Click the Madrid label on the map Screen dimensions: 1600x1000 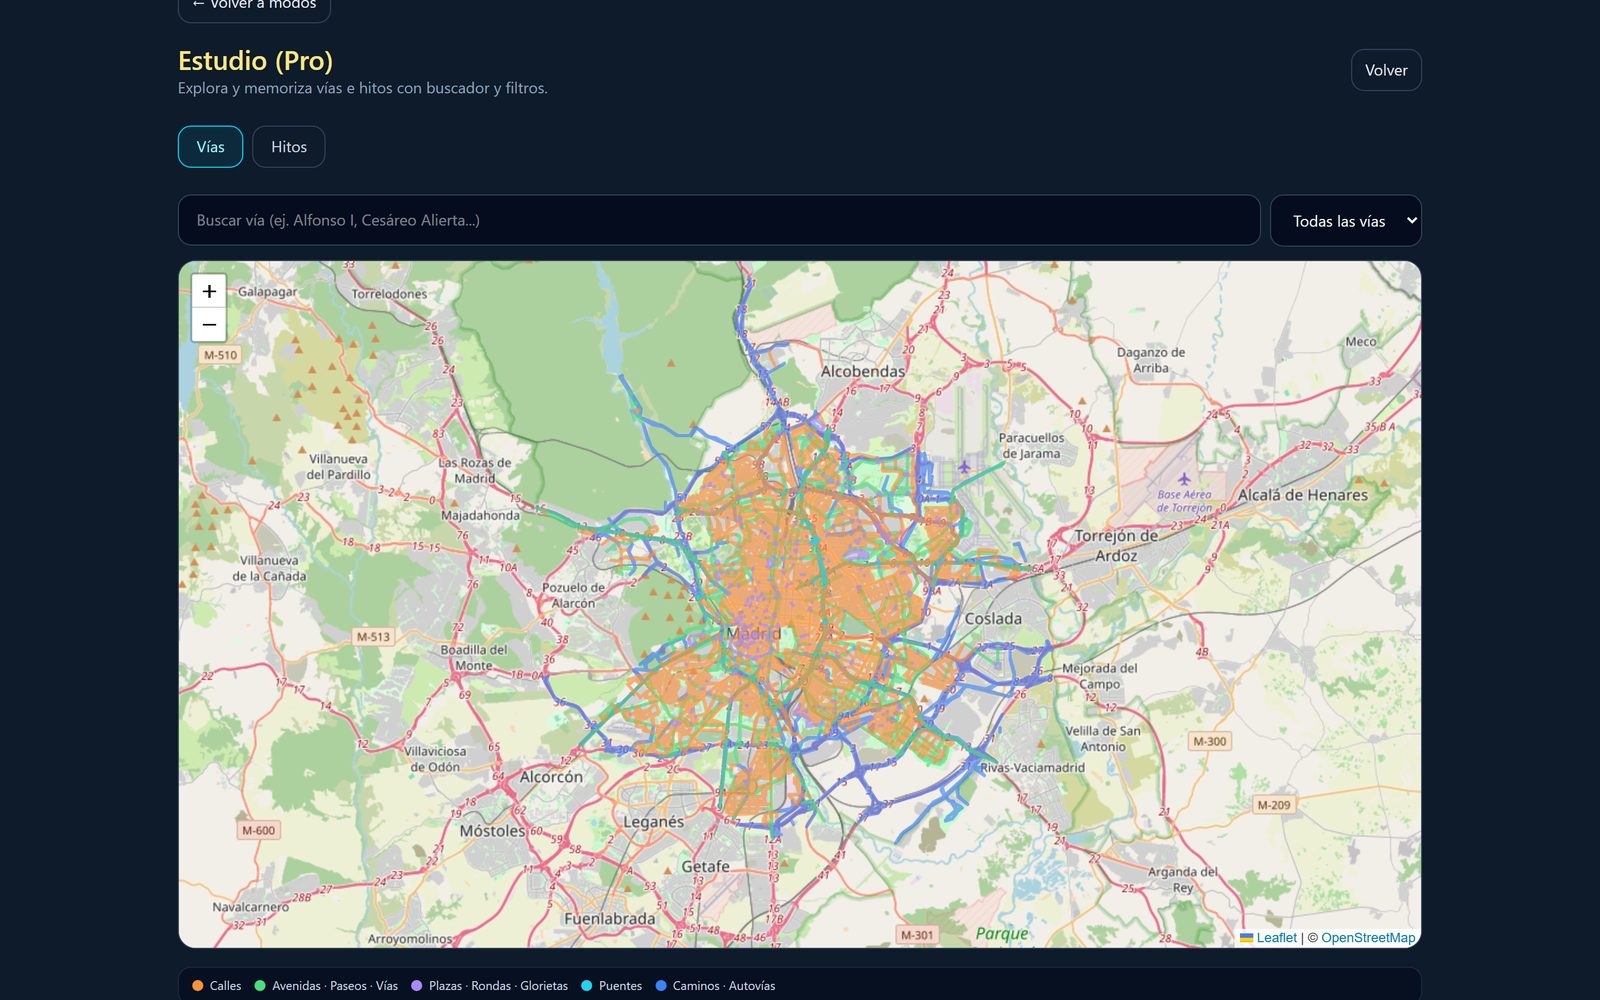click(754, 633)
